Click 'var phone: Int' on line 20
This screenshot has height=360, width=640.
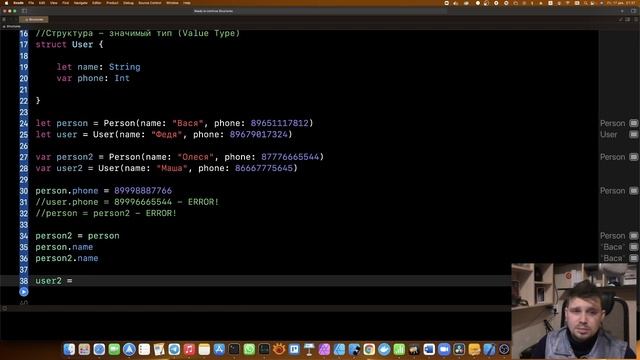coord(93,78)
